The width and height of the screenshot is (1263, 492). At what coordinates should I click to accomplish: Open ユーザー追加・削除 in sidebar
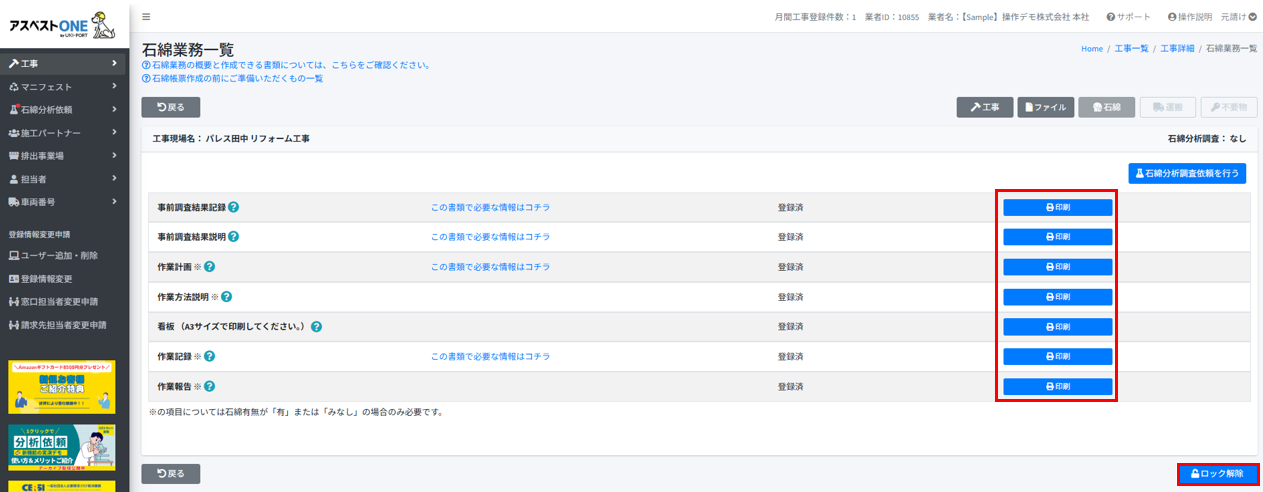pyautogui.click(x=60, y=256)
